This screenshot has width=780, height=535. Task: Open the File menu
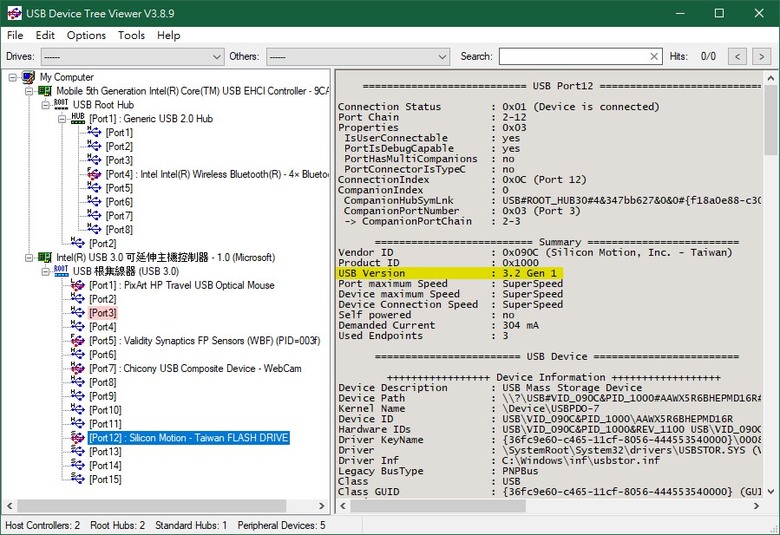(15, 35)
